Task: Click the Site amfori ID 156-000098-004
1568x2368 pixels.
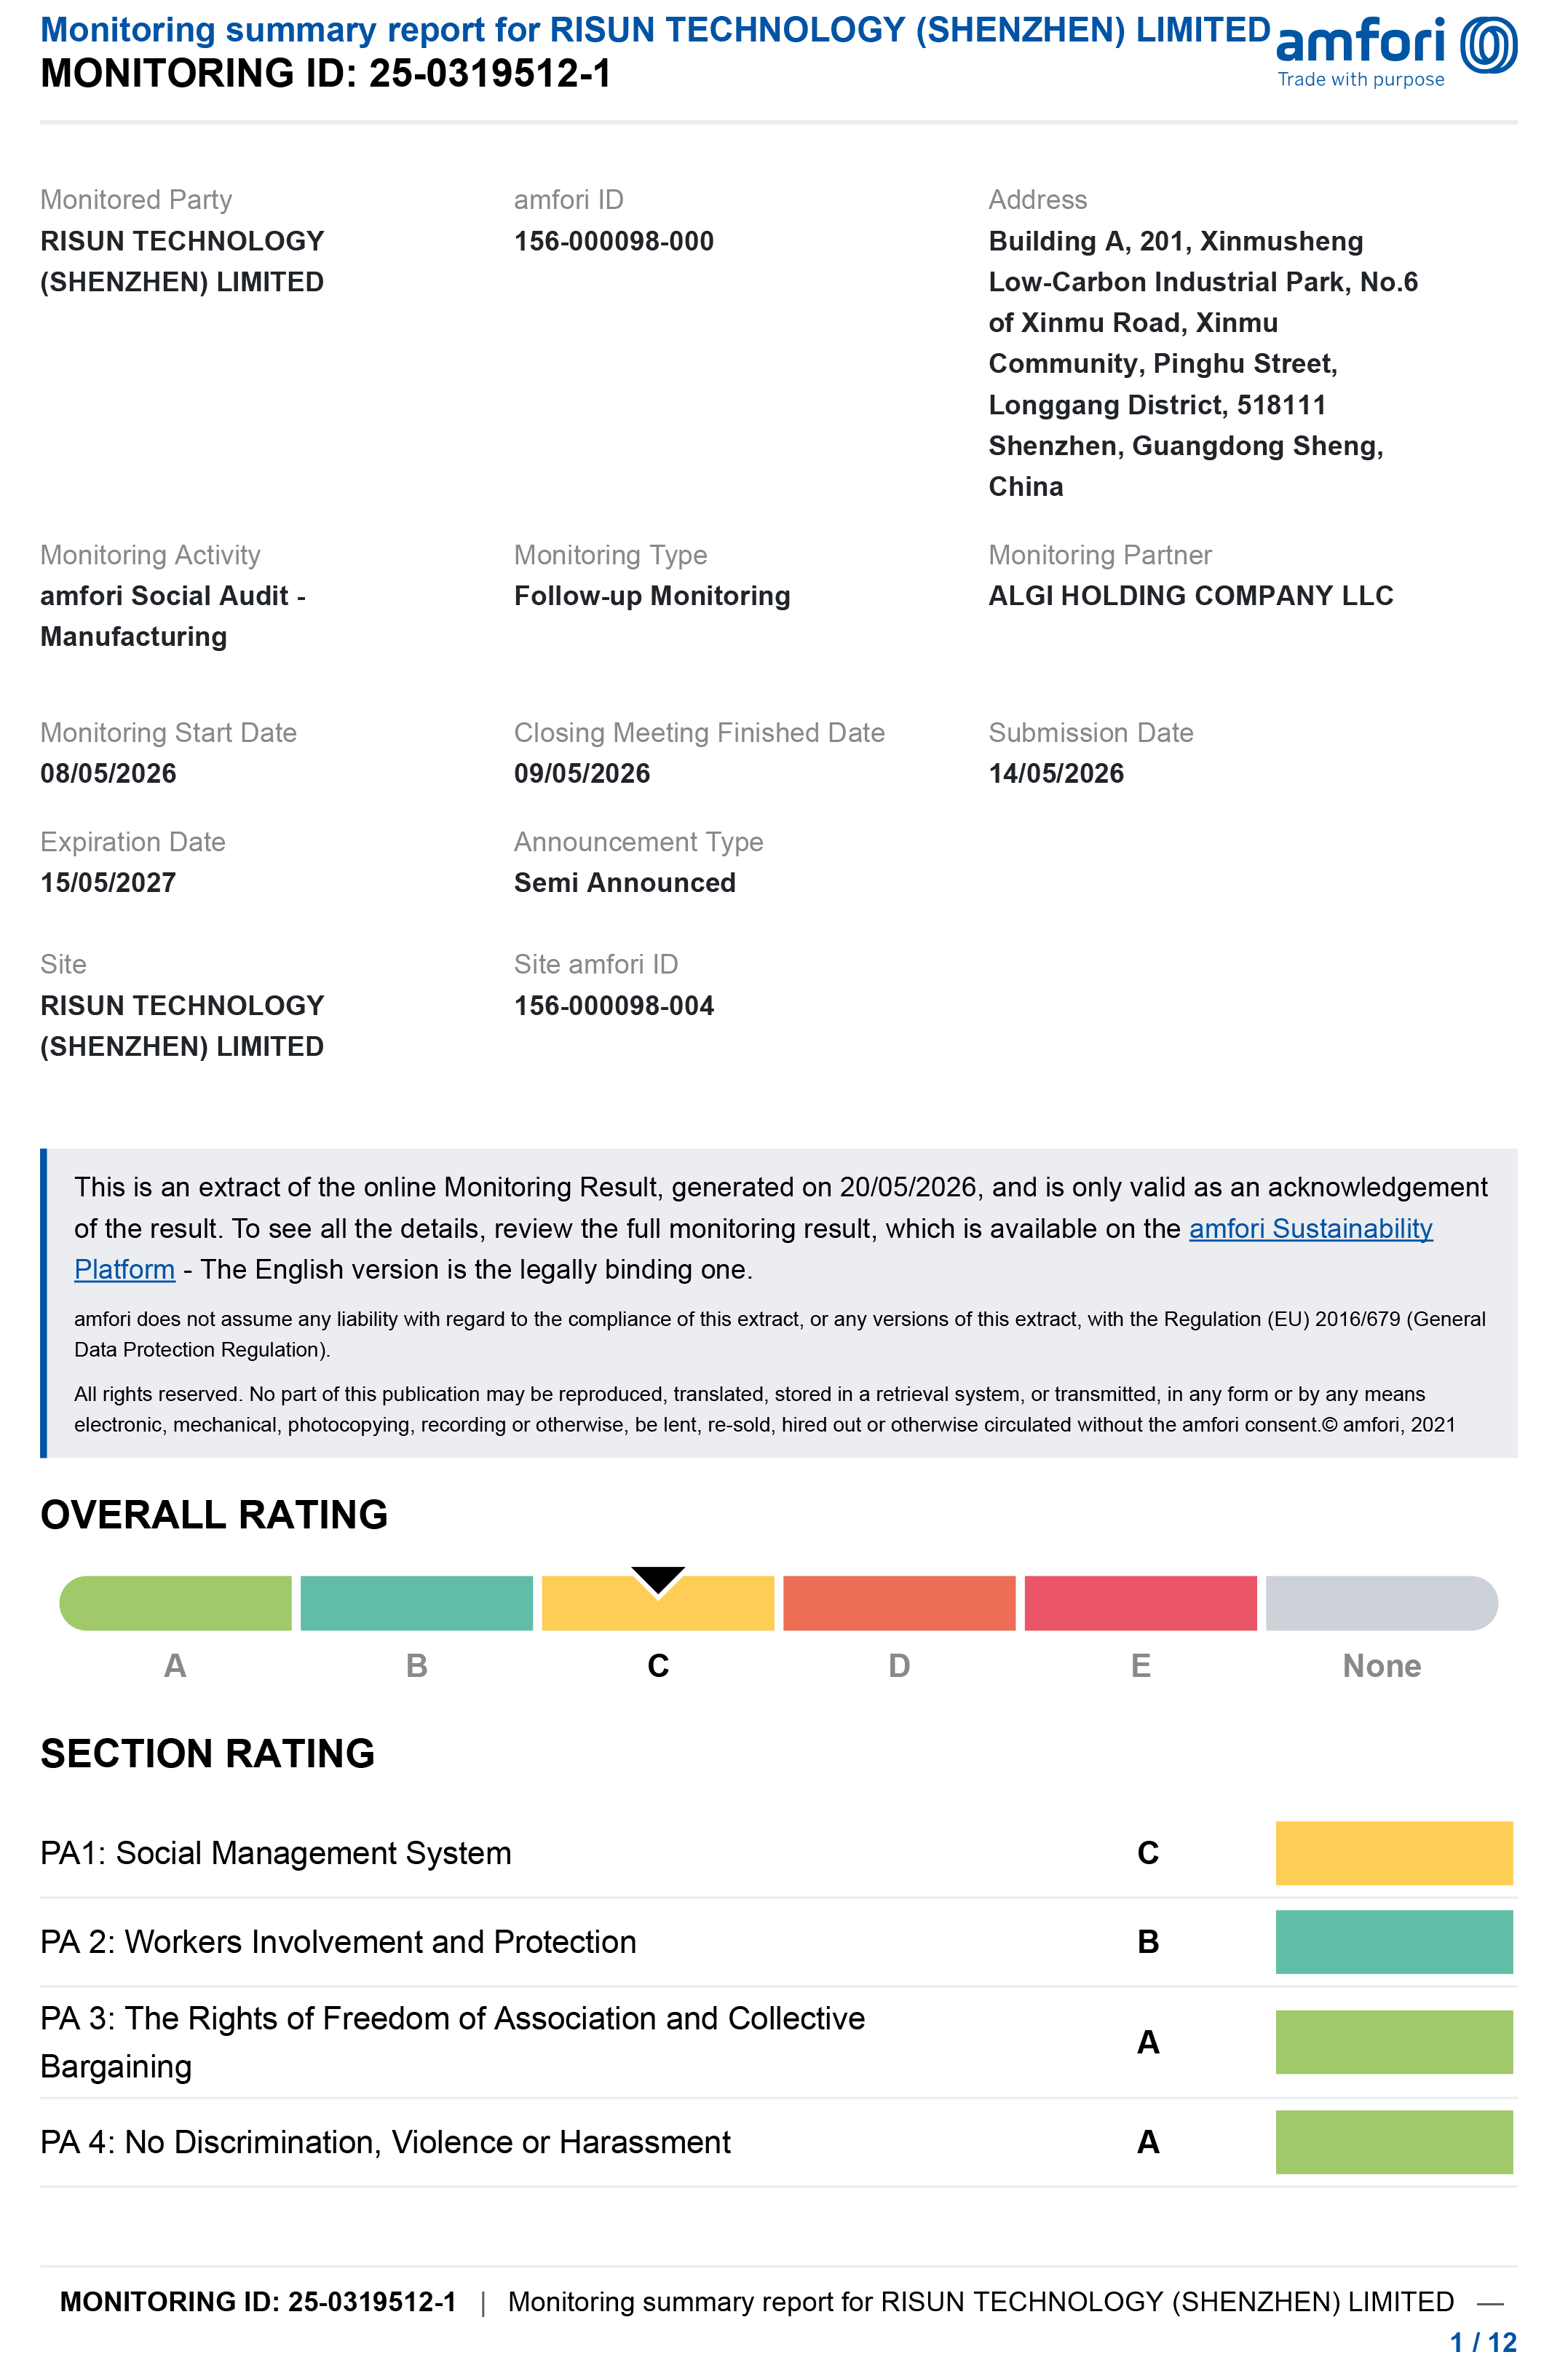Action: (614, 1006)
